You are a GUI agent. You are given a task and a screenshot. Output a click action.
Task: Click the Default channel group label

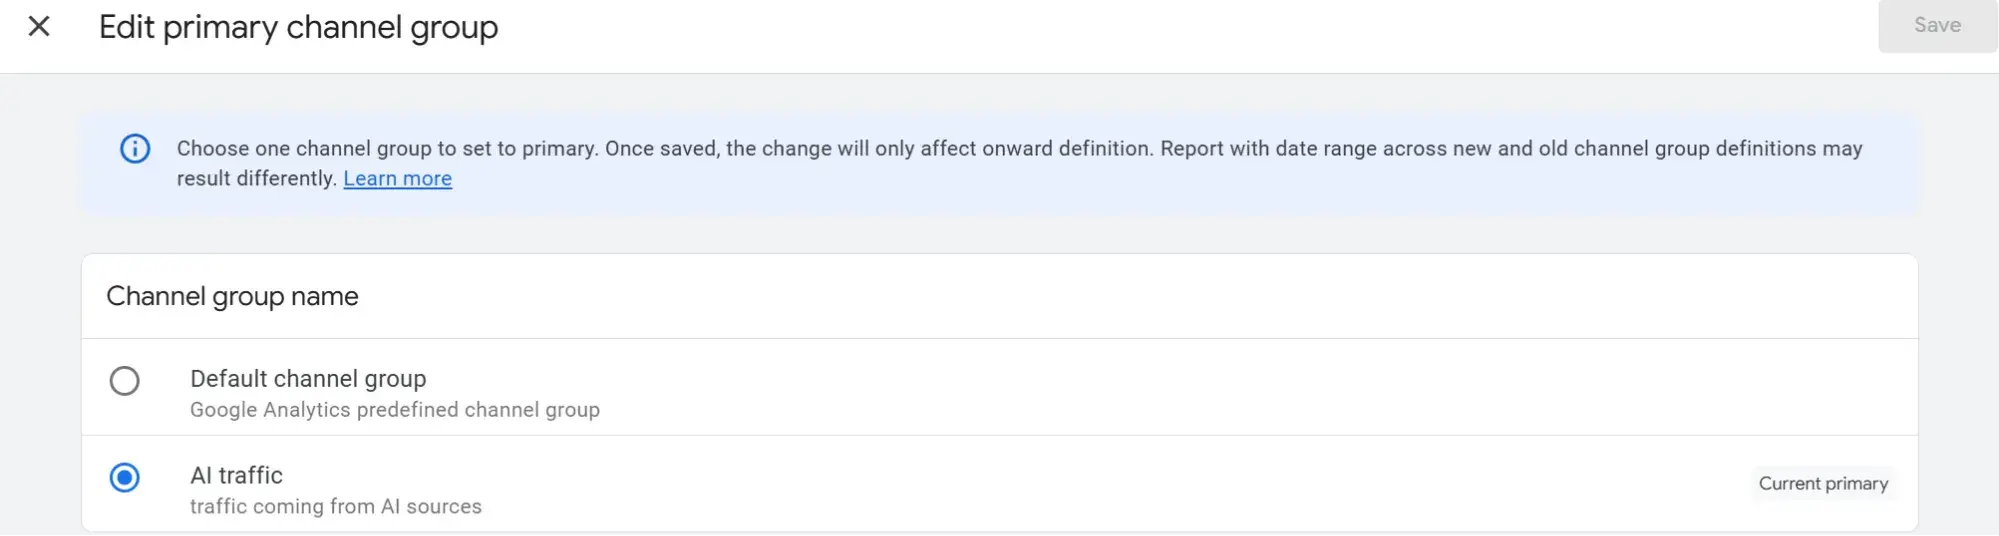[x=308, y=379]
